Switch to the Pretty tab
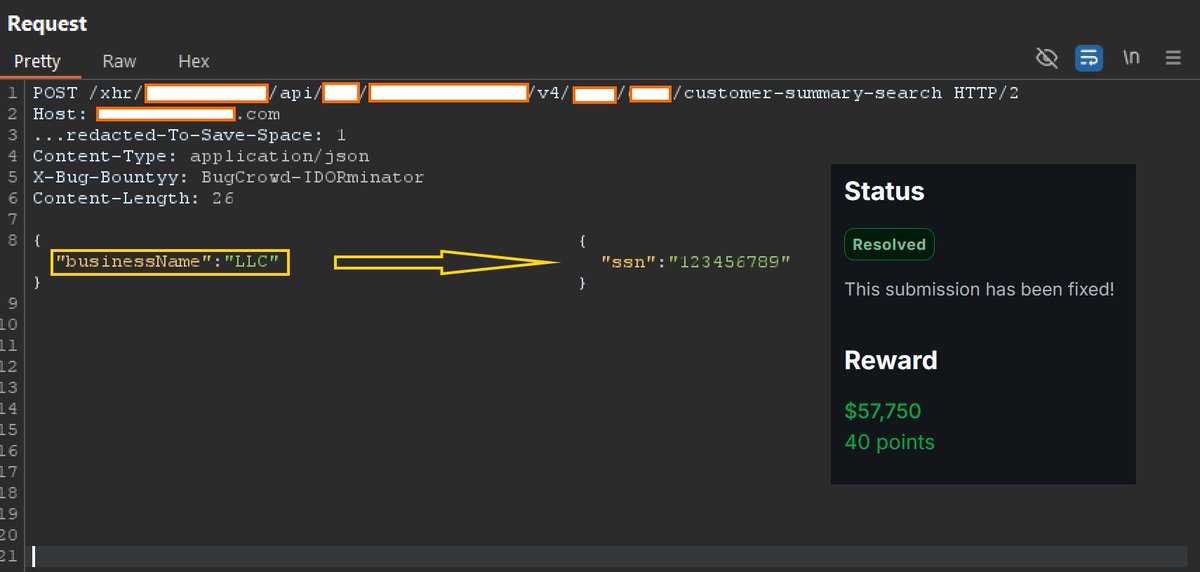This screenshot has width=1200, height=572. 37,61
